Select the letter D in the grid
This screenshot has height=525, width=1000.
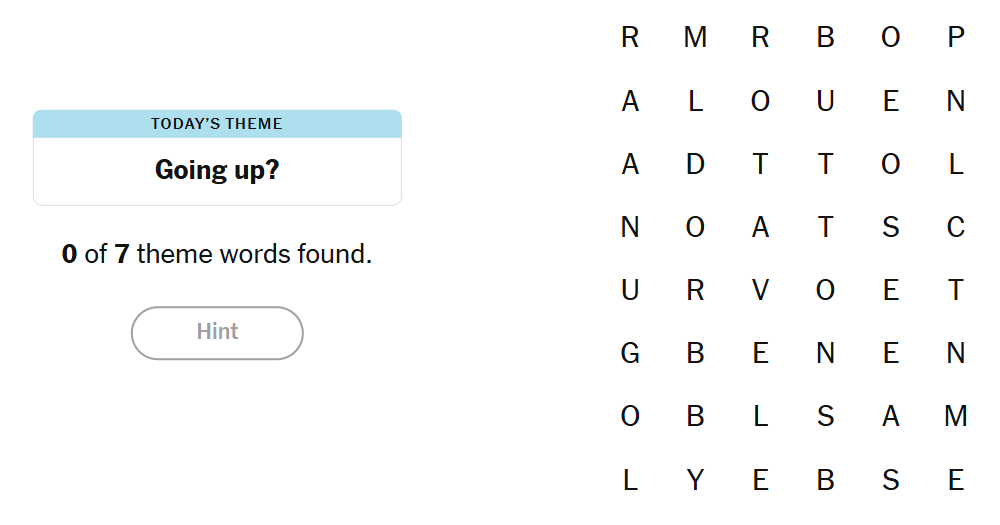coord(695,165)
